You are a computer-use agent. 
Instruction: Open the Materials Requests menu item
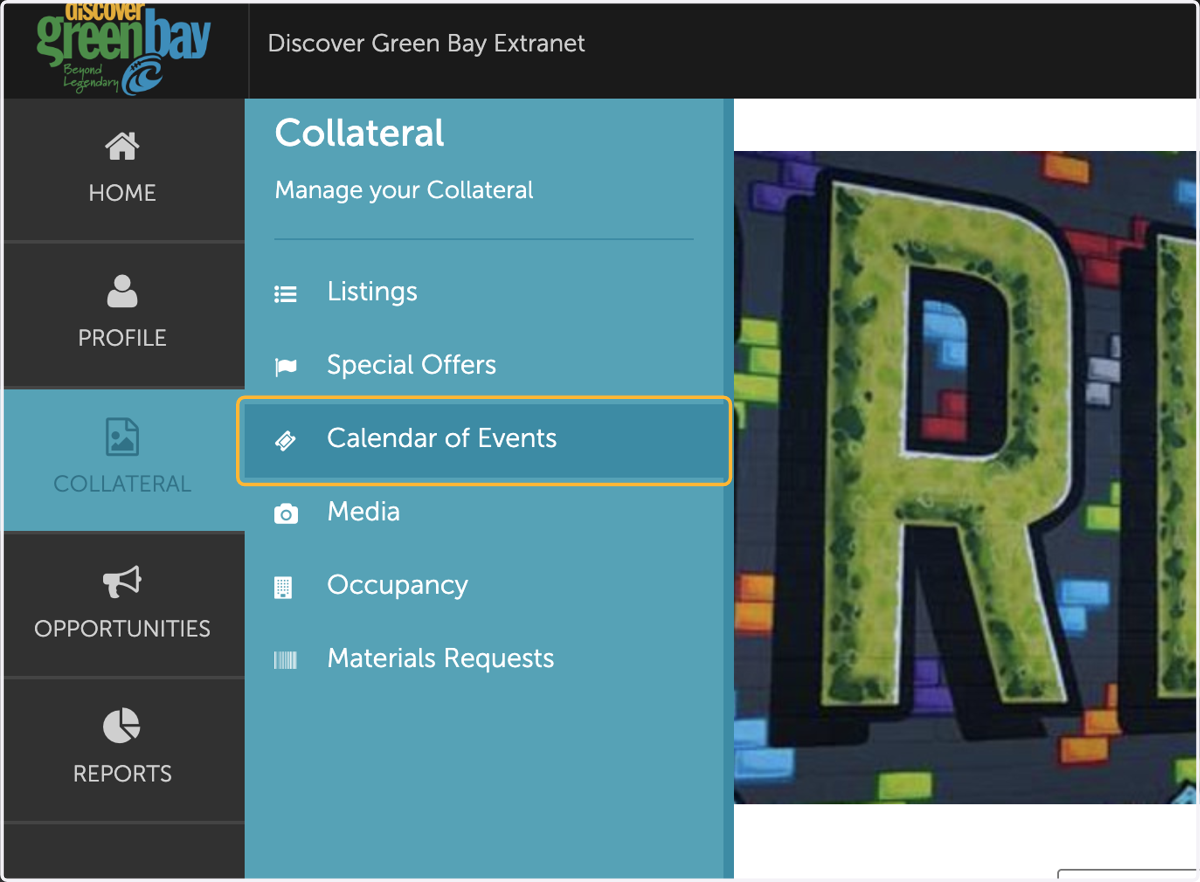click(440, 658)
